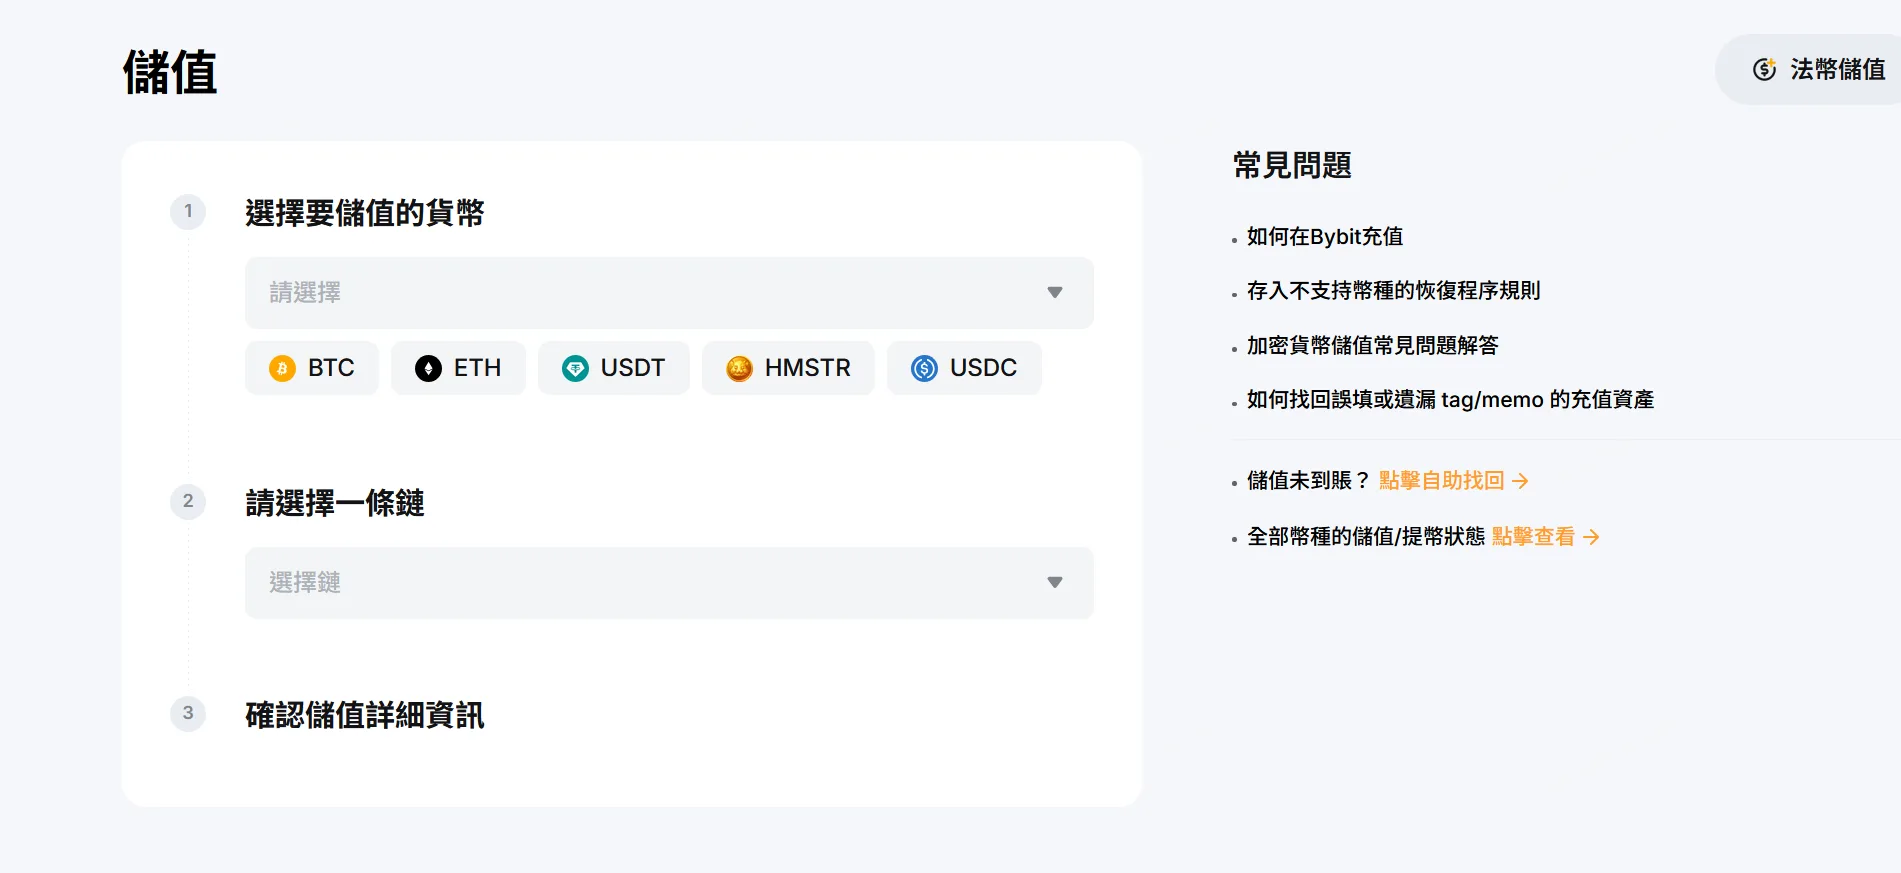Click heading 選擇要儲值的貨幣
1901x873 pixels.
tap(365, 213)
